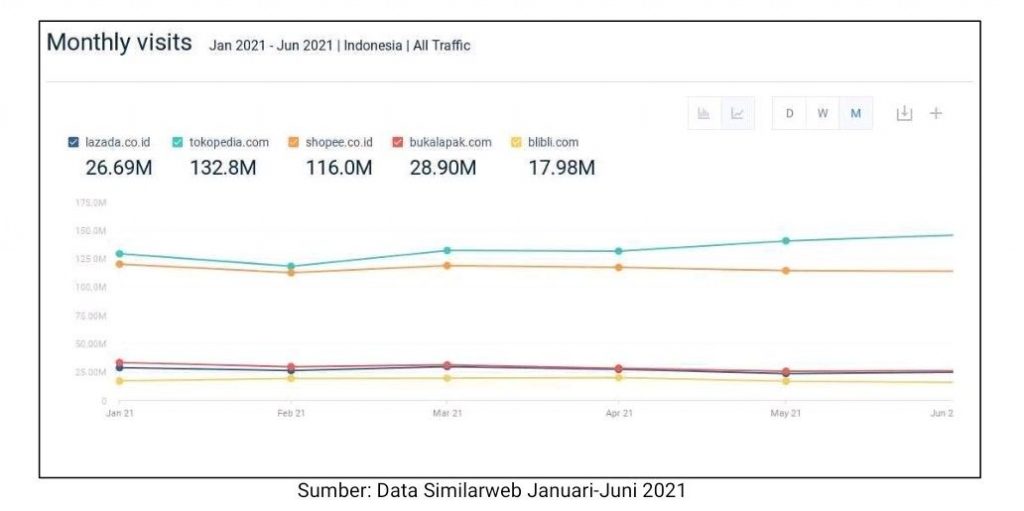
Task: Click shopee.co.id legend label
Action: (339, 142)
